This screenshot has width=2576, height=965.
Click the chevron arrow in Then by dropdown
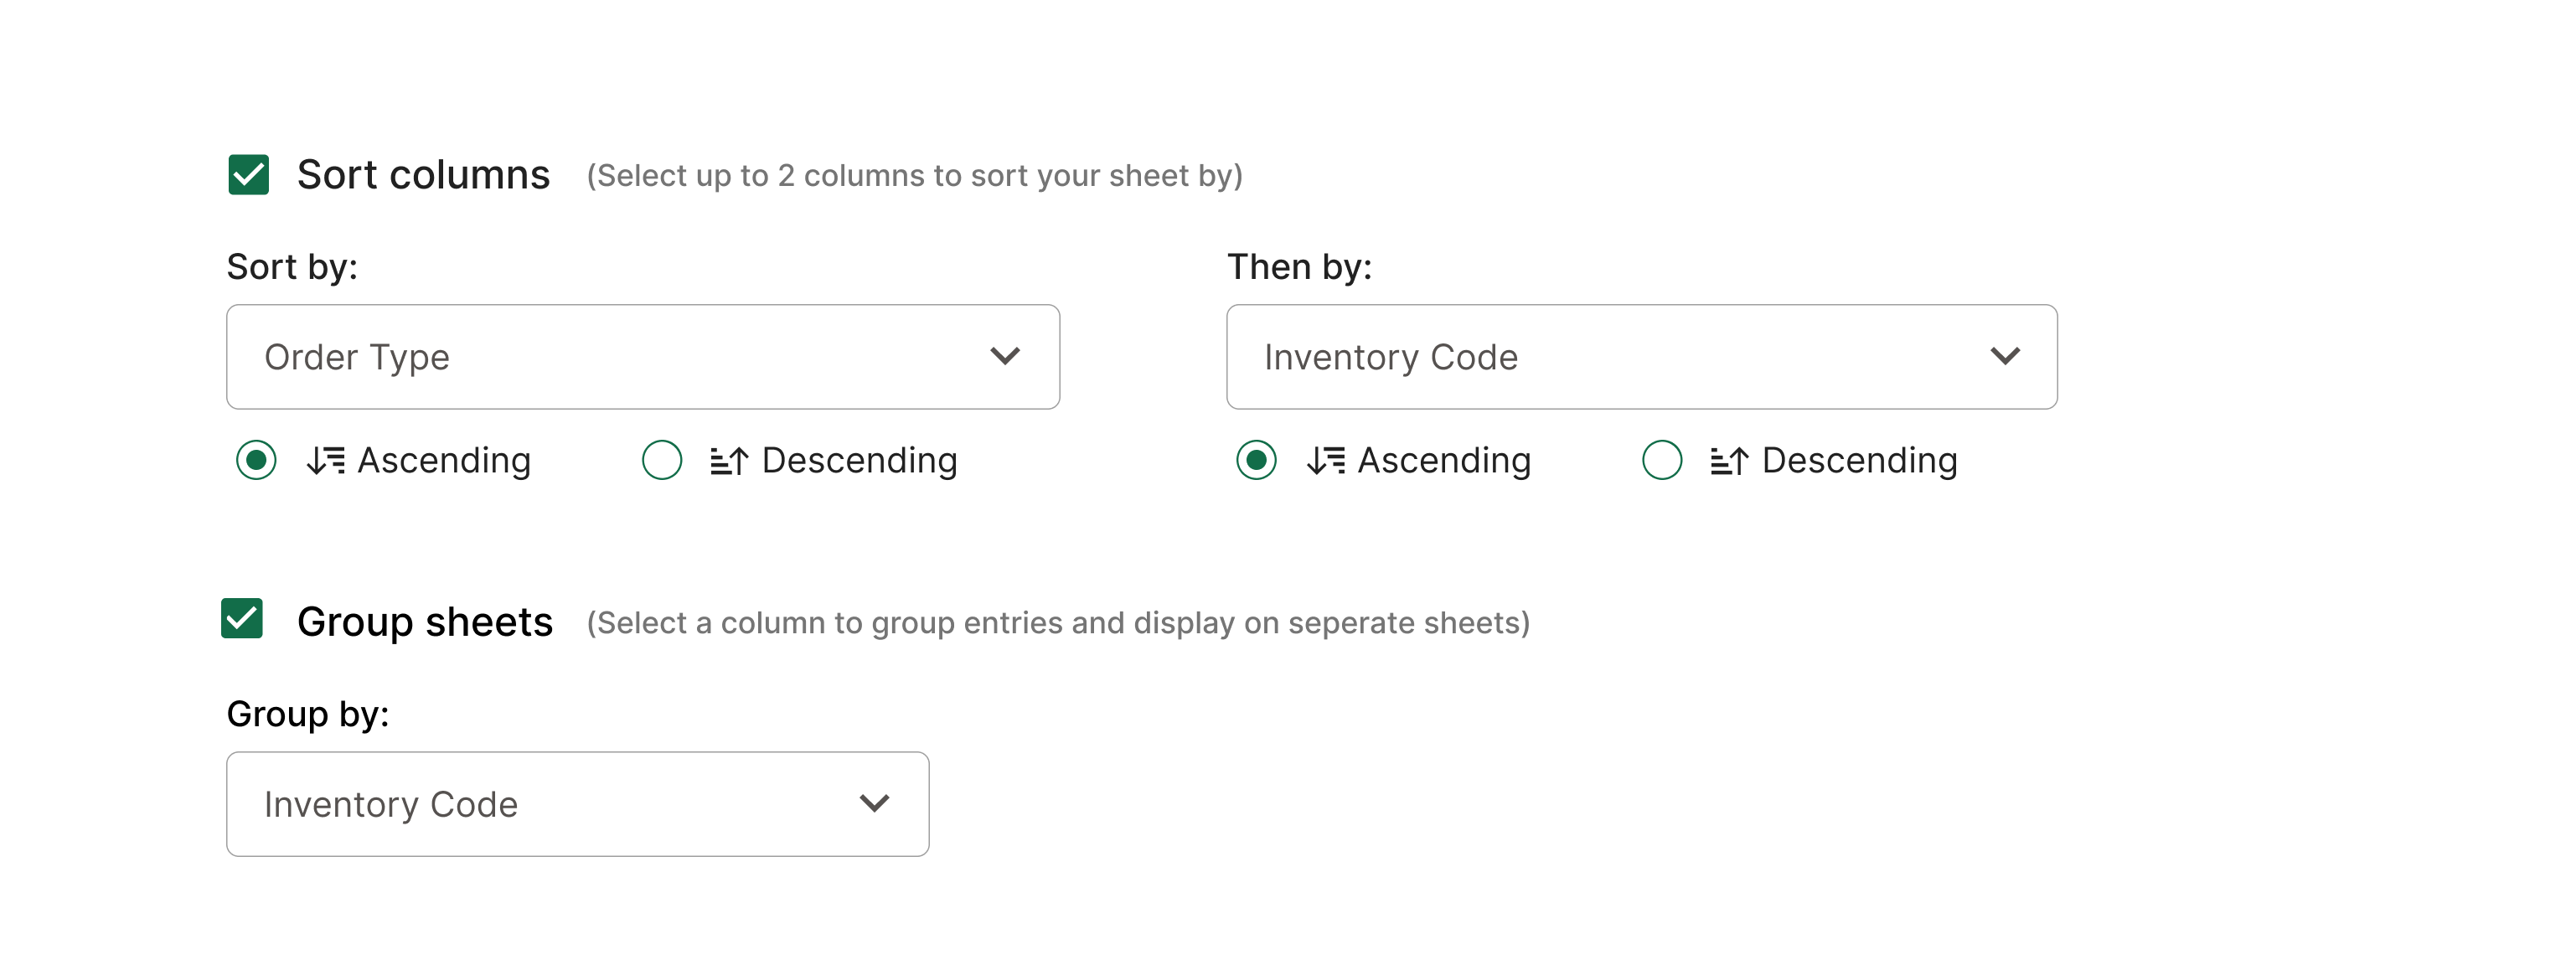coord(2005,356)
